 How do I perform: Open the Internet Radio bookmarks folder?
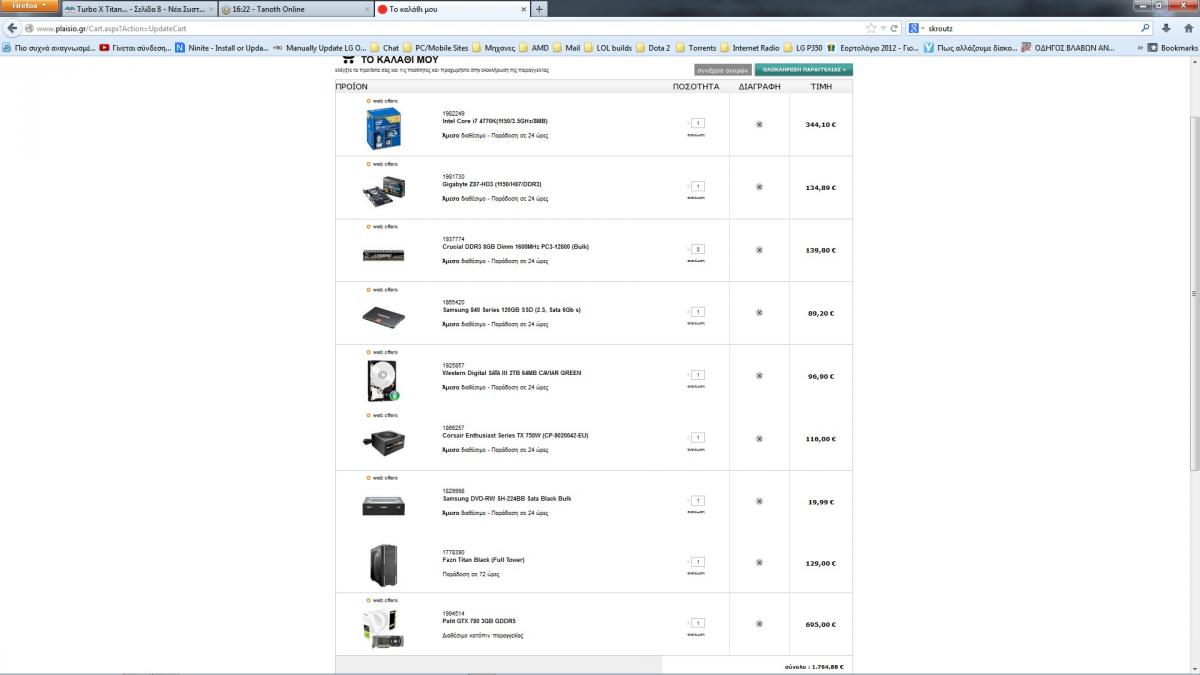(749, 47)
